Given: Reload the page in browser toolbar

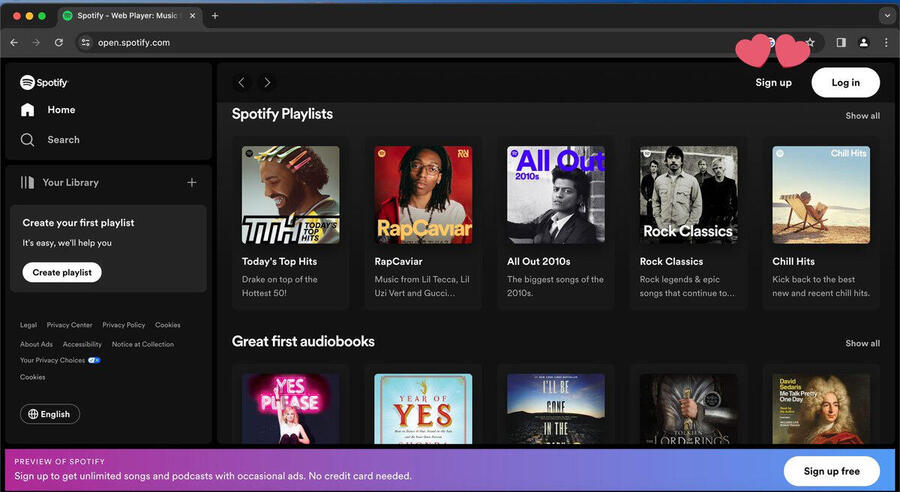Looking at the screenshot, I should pyautogui.click(x=59, y=43).
